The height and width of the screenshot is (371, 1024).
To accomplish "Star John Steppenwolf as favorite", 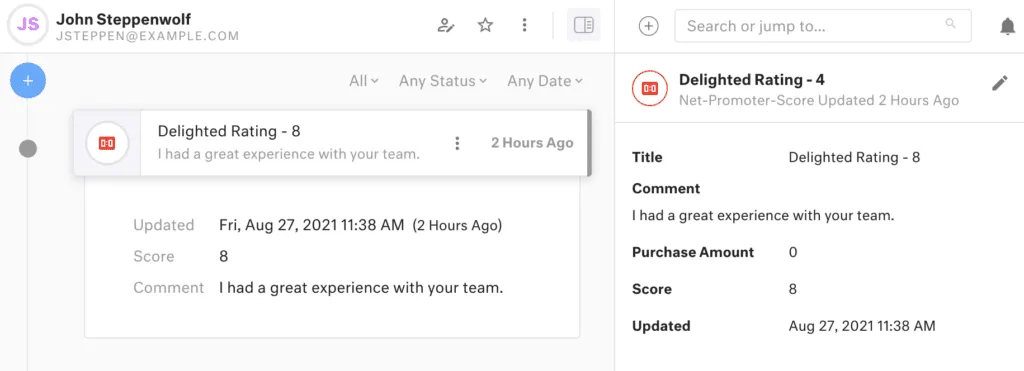I will (485, 25).
